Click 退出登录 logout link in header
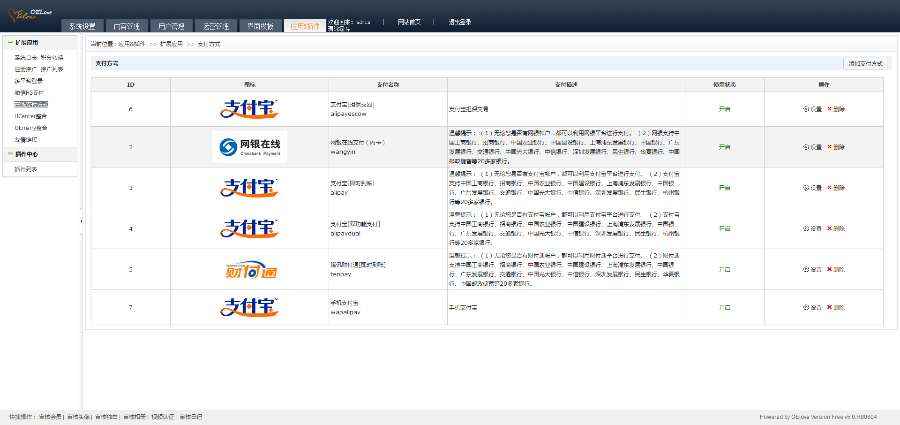 tap(460, 22)
